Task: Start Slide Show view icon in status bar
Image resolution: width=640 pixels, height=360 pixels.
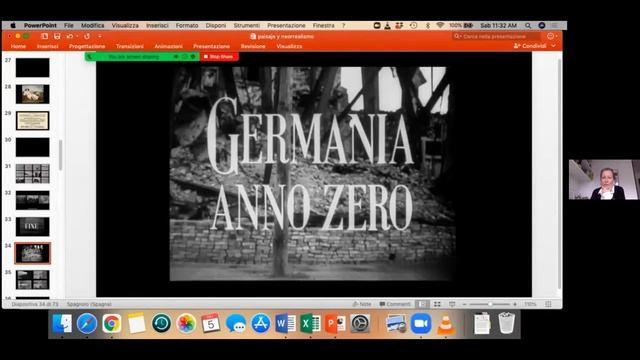Action: [452, 304]
